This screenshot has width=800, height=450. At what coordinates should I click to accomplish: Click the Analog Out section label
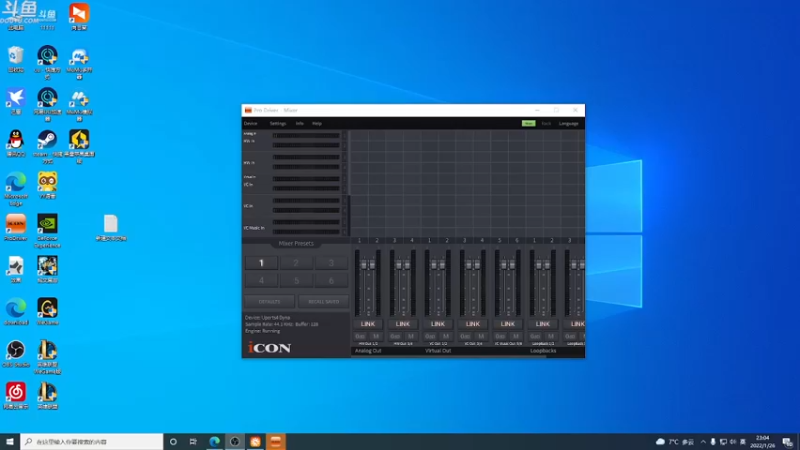click(x=368, y=351)
